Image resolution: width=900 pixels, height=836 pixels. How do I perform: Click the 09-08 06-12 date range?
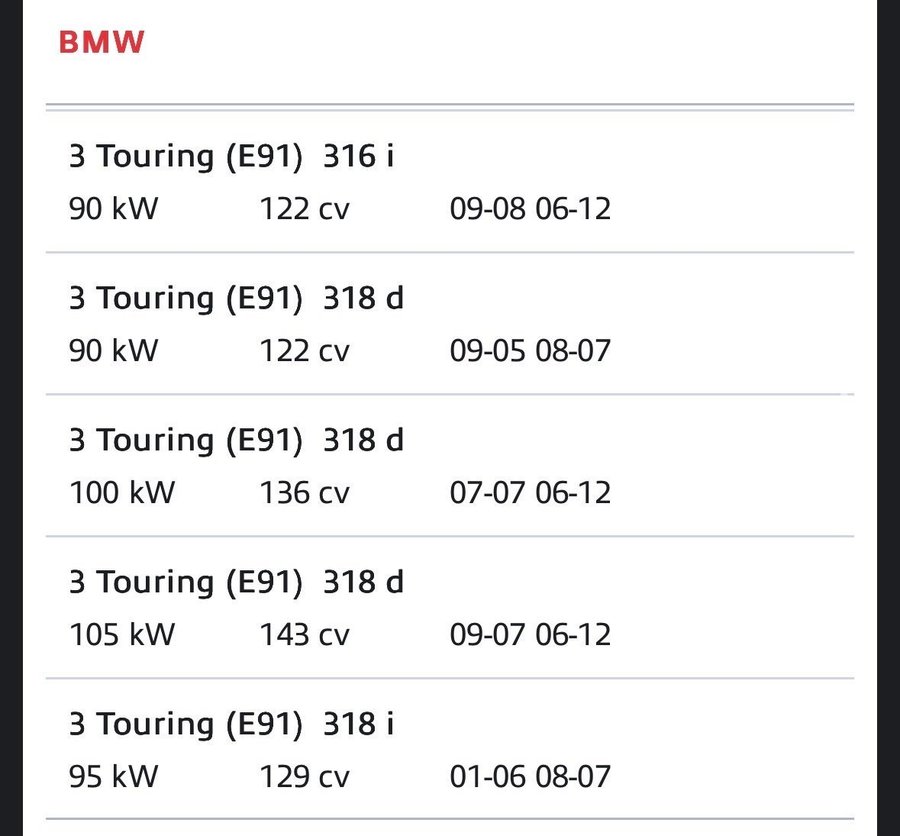click(530, 209)
